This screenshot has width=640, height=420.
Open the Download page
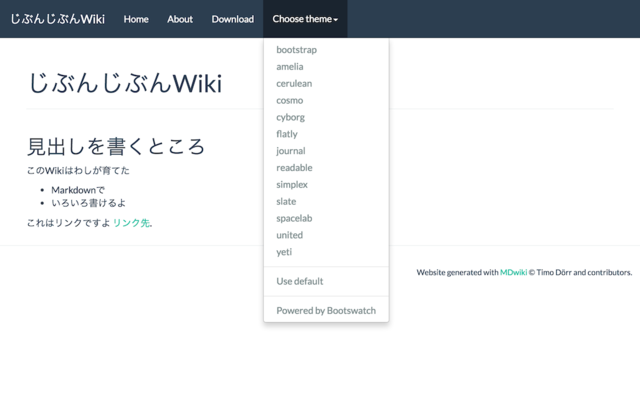233,19
